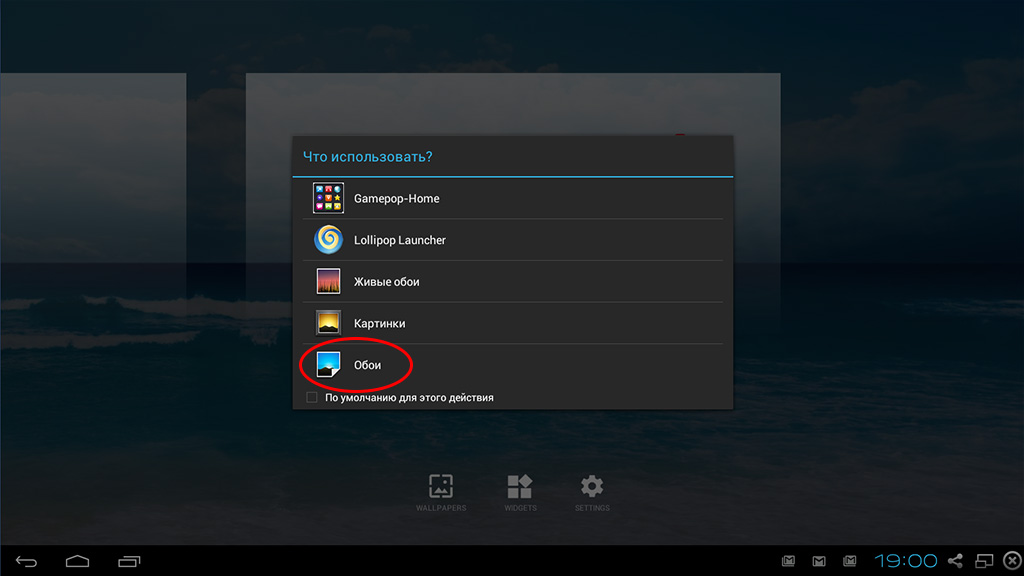Select the Обои wallpaper icon
The image size is (1024, 576).
click(x=328, y=364)
